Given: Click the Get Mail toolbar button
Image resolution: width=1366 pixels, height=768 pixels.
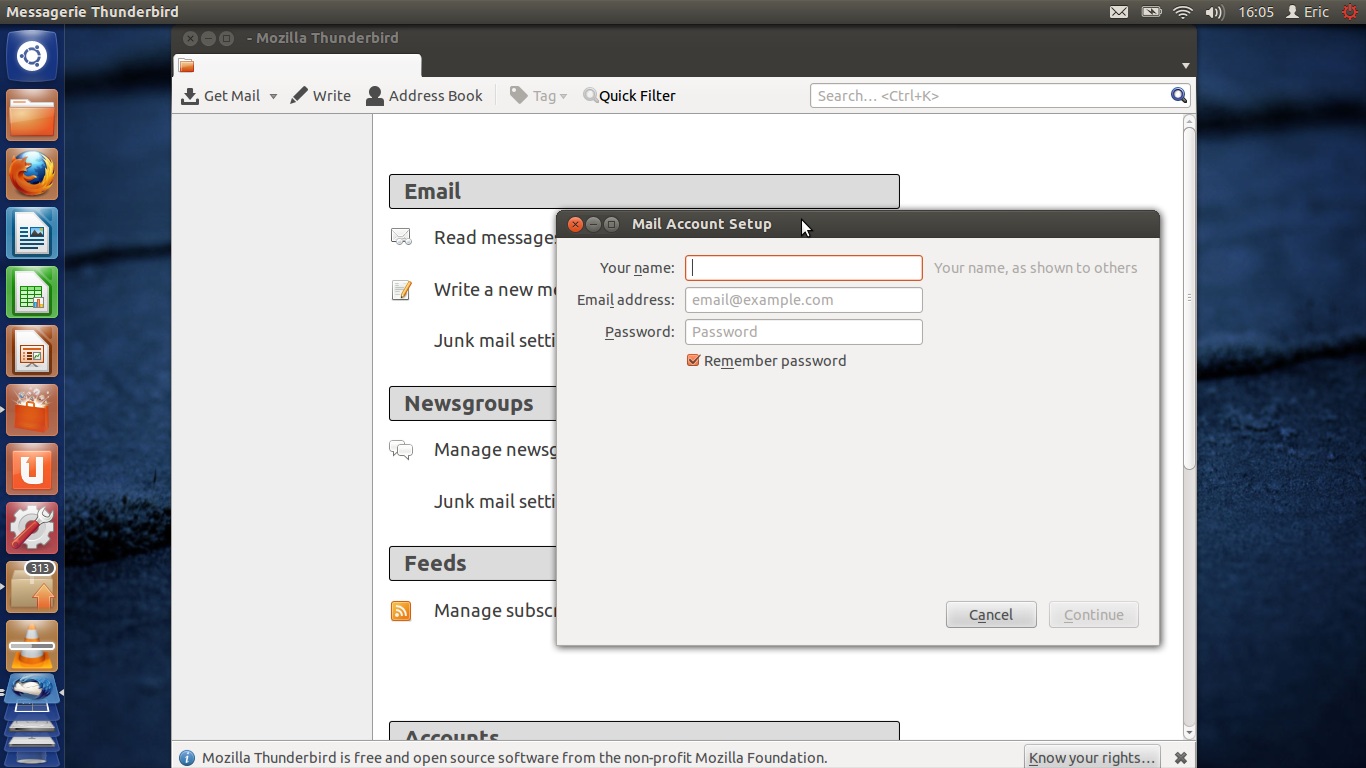Looking at the screenshot, I should 220,96.
